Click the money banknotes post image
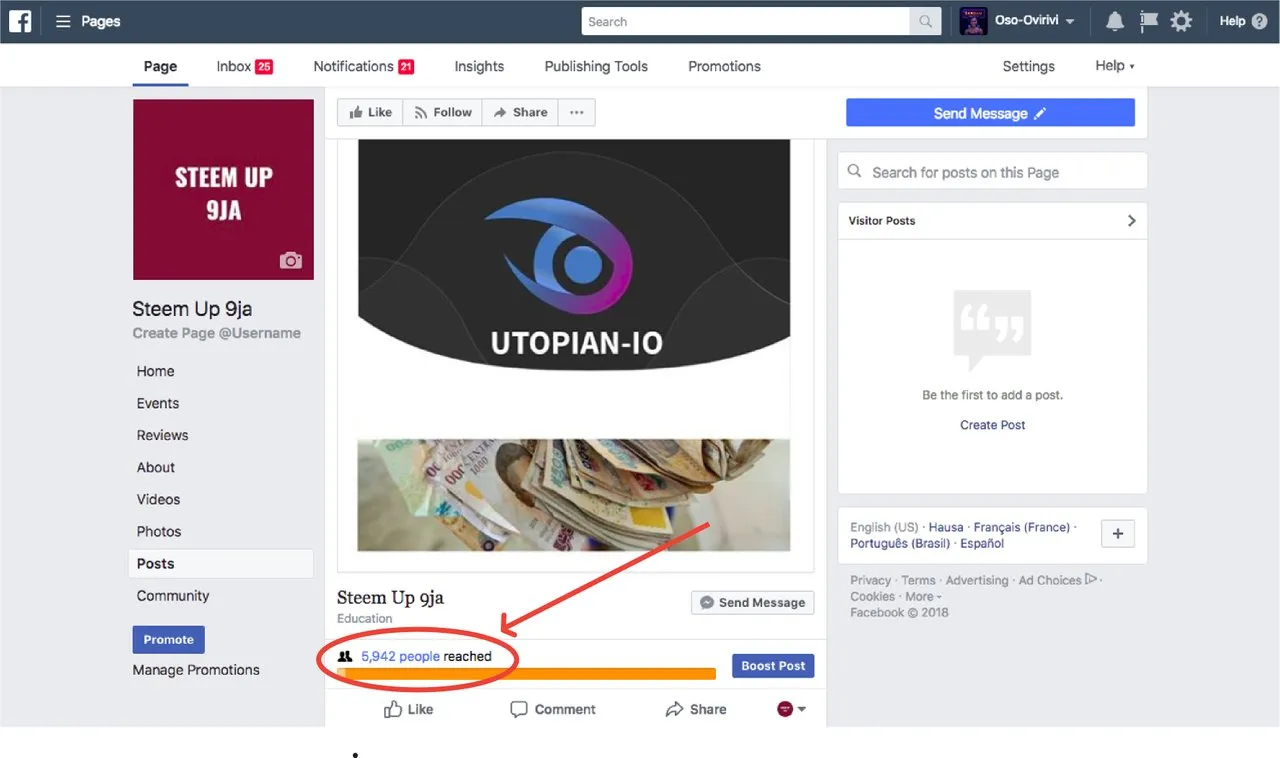 pos(574,495)
